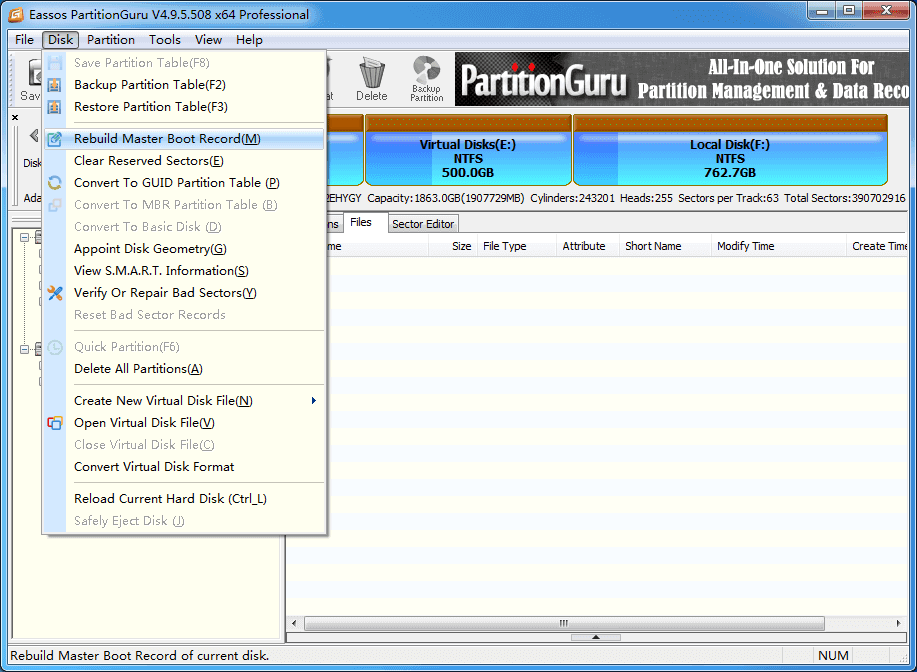Click the Verify Or Repair Bad Sectors icon
This screenshot has height=672, width=917.
tap(54, 293)
